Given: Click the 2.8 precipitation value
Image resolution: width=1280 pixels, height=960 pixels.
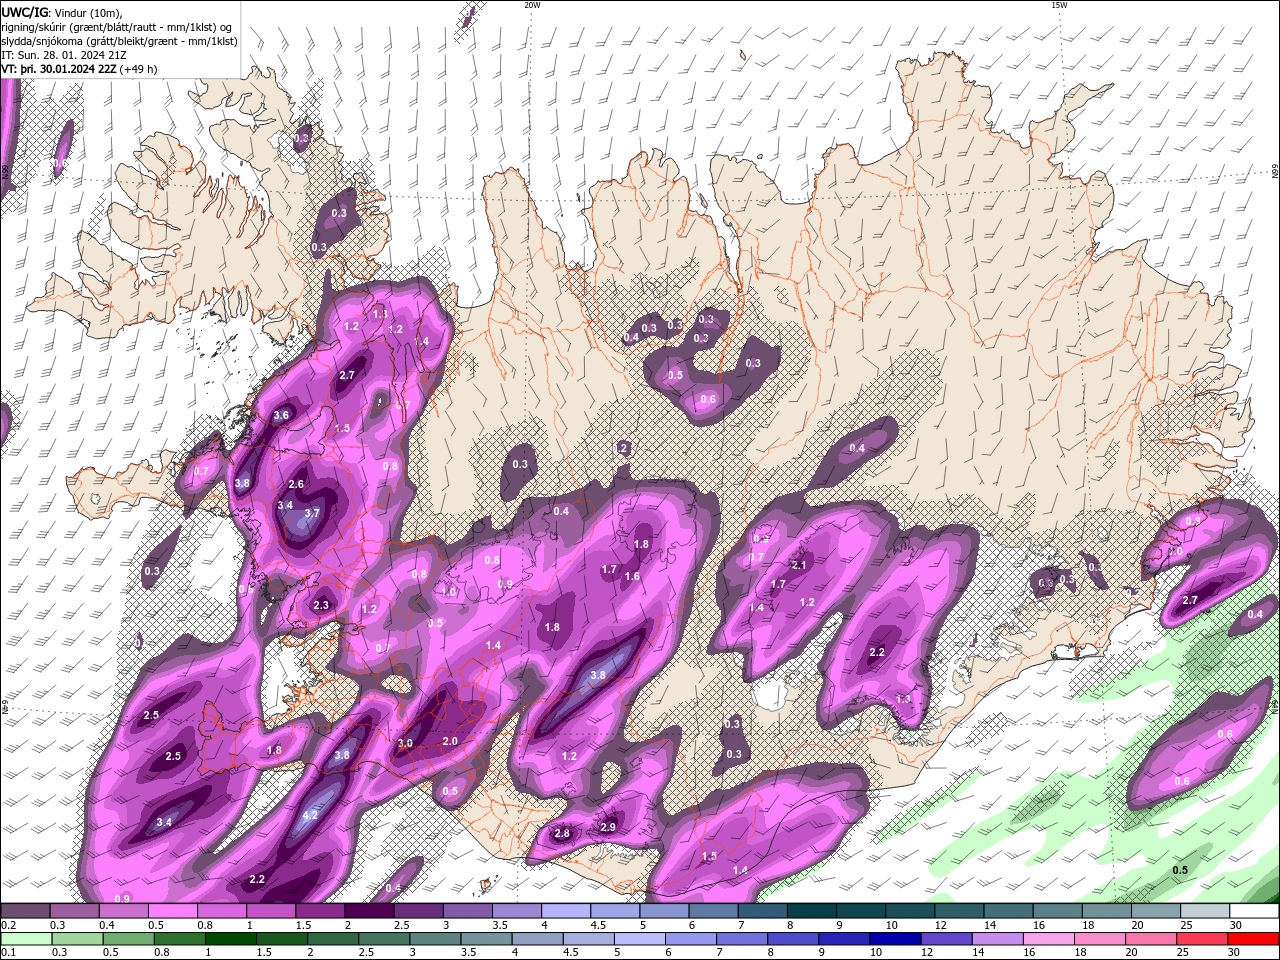Looking at the screenshot, I should click(x=562, y=834).
